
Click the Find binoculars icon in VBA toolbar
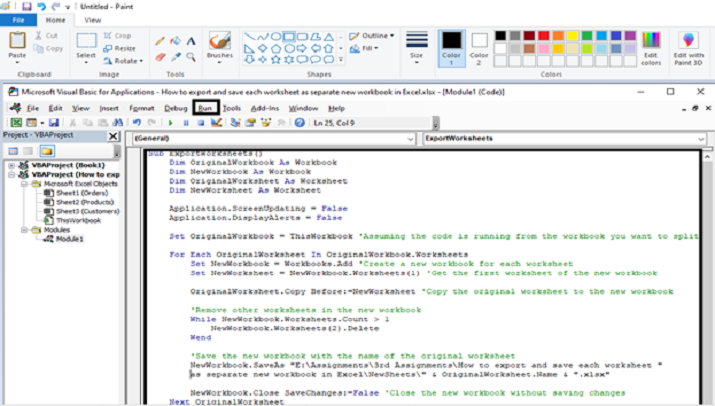118,123
